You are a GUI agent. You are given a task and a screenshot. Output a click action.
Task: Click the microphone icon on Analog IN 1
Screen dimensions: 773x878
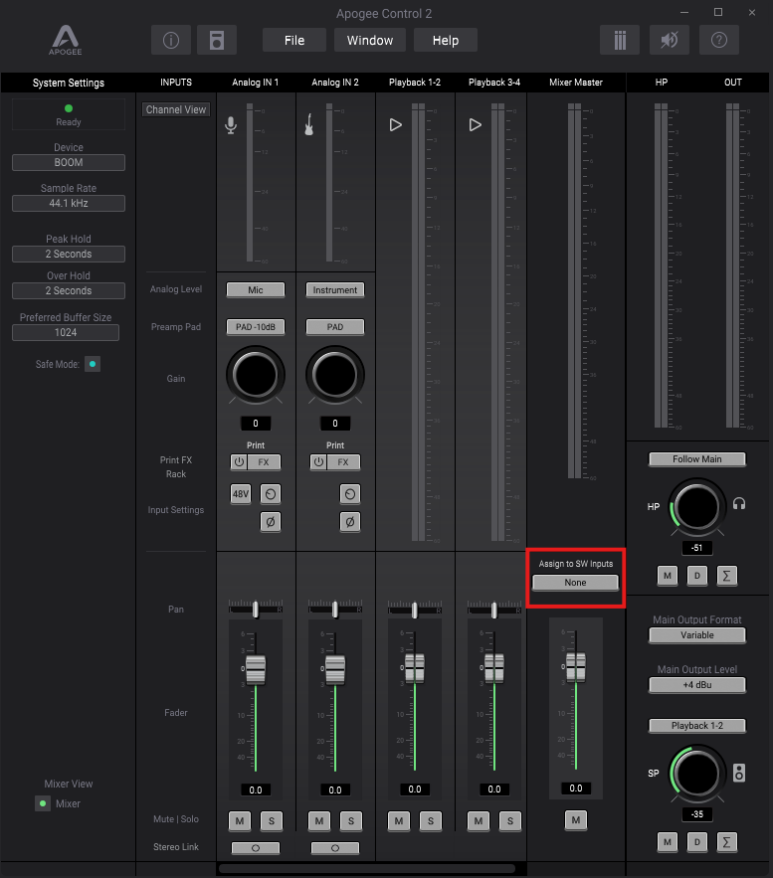(x=231, y=125)
